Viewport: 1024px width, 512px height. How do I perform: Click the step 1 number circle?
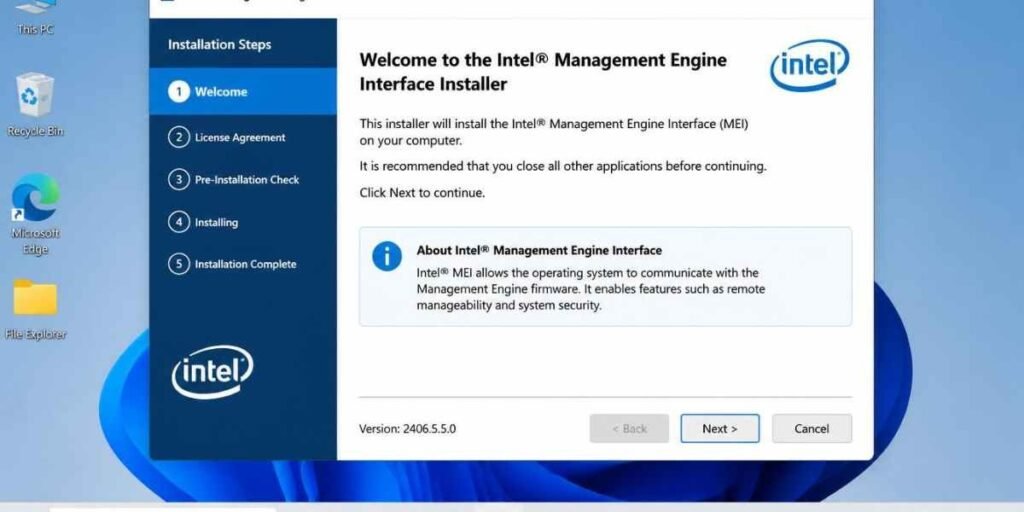[179, 91]
